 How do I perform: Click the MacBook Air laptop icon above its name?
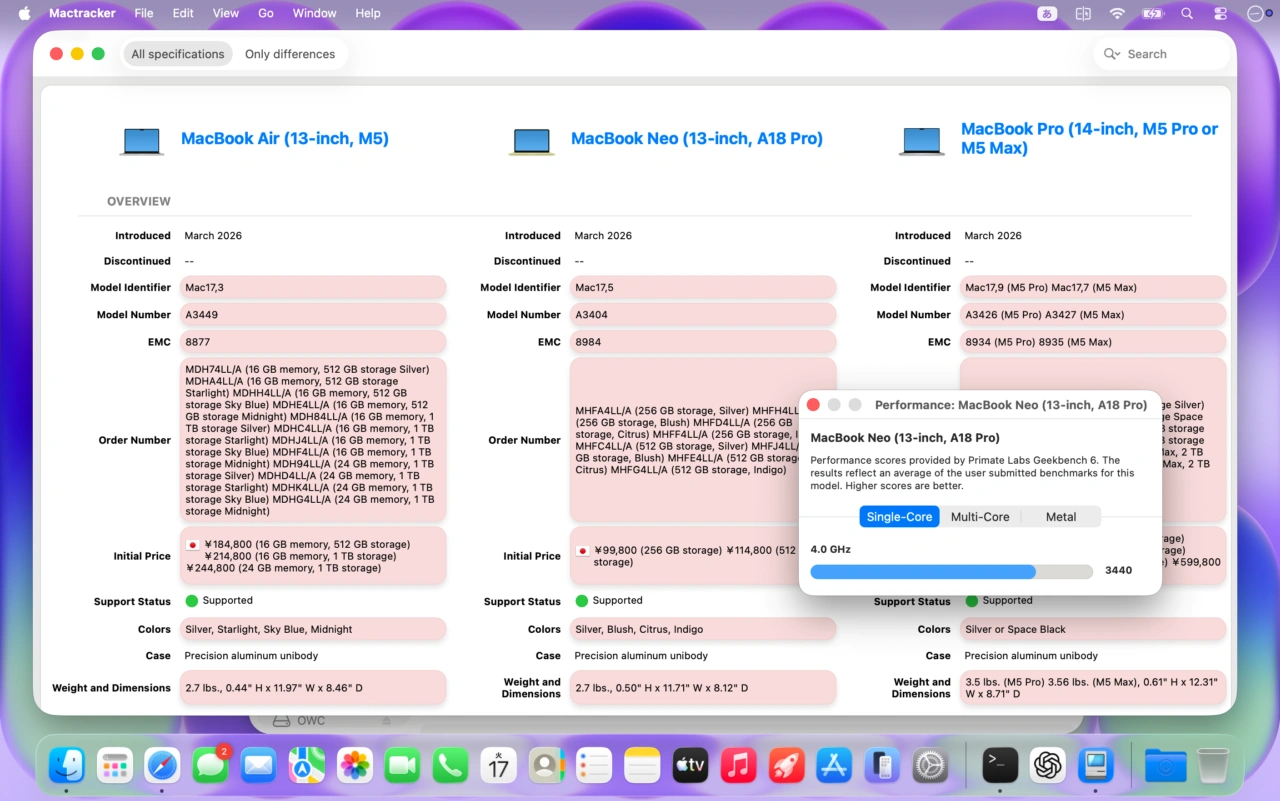[x=141, y=140]
